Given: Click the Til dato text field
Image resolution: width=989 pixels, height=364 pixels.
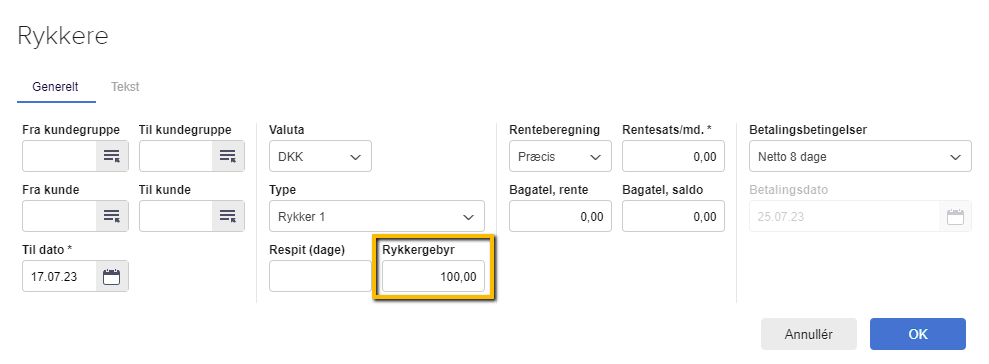Looking at the screenshot, I should [60, 276].
